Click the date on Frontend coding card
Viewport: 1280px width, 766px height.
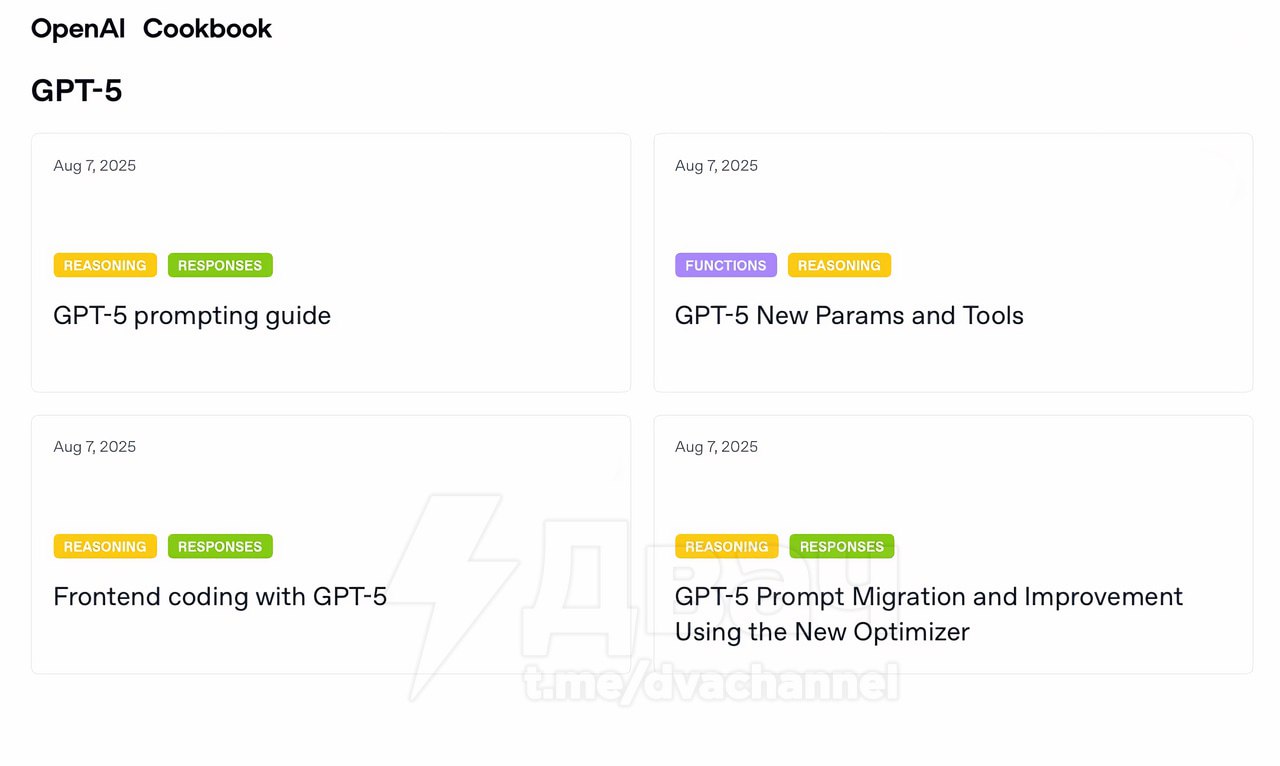click(x=95, y=447)
